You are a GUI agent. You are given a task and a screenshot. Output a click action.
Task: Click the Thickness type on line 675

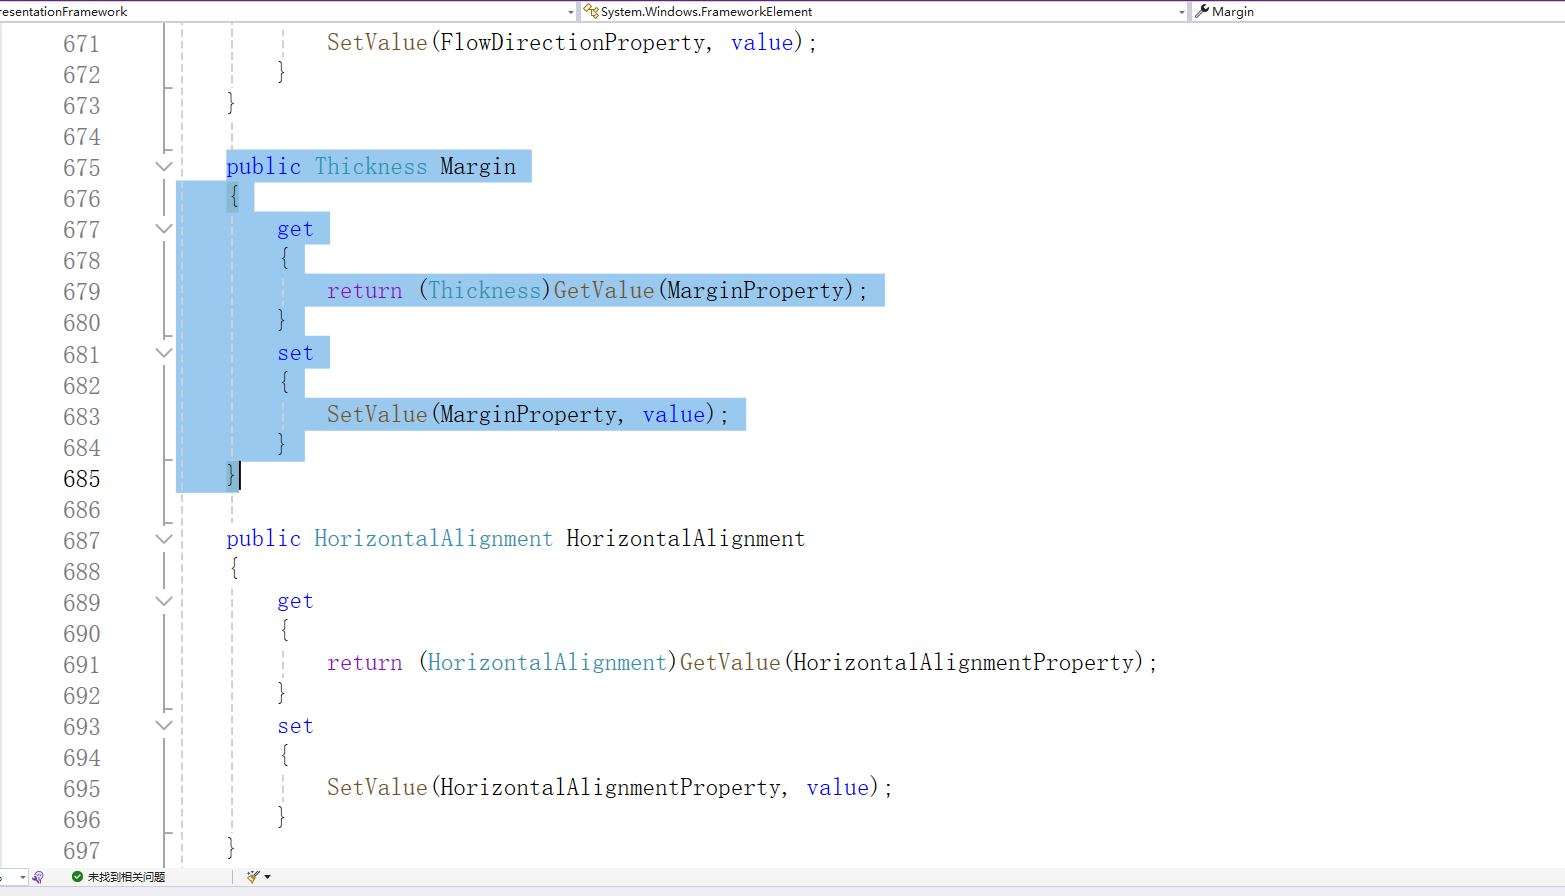[371, 167]
